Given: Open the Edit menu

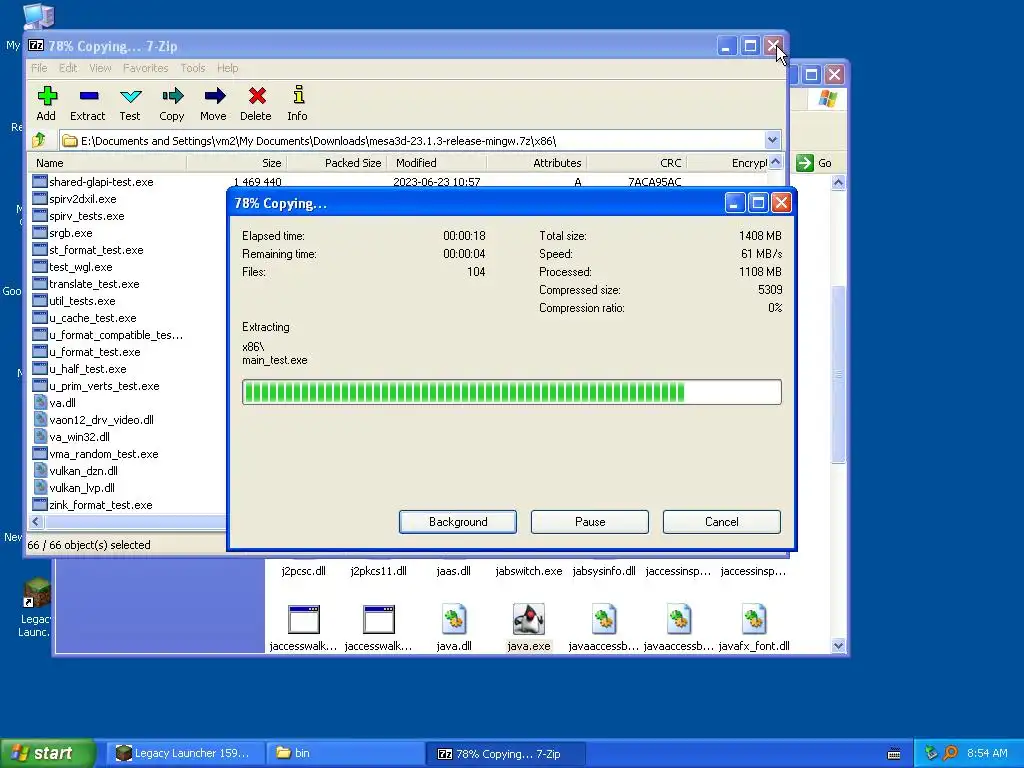Looking at the screenshot, I should [x=68, y=68].
